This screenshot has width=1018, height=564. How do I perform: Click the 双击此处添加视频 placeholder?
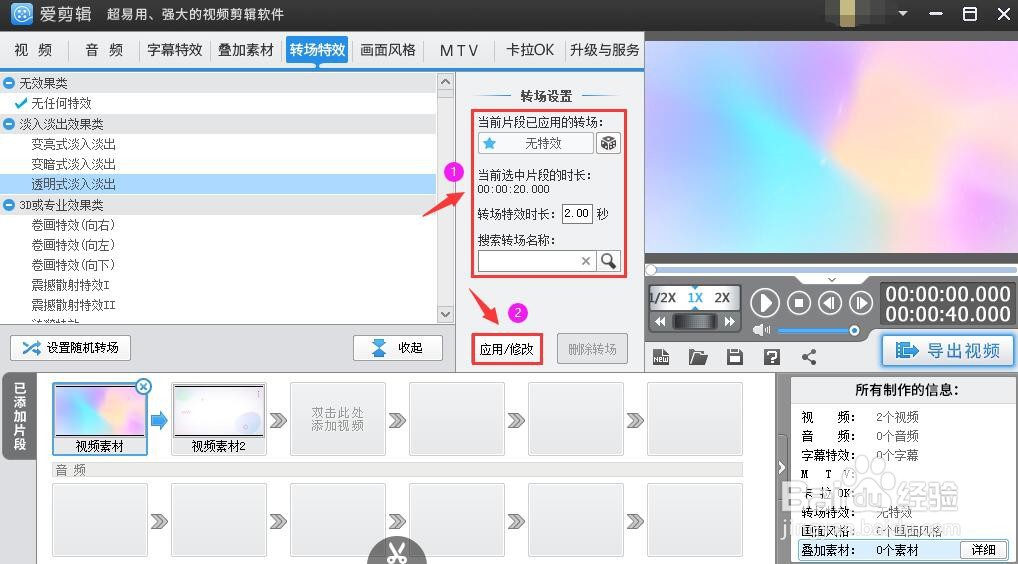pyautogui.click(x=338, y=419)
